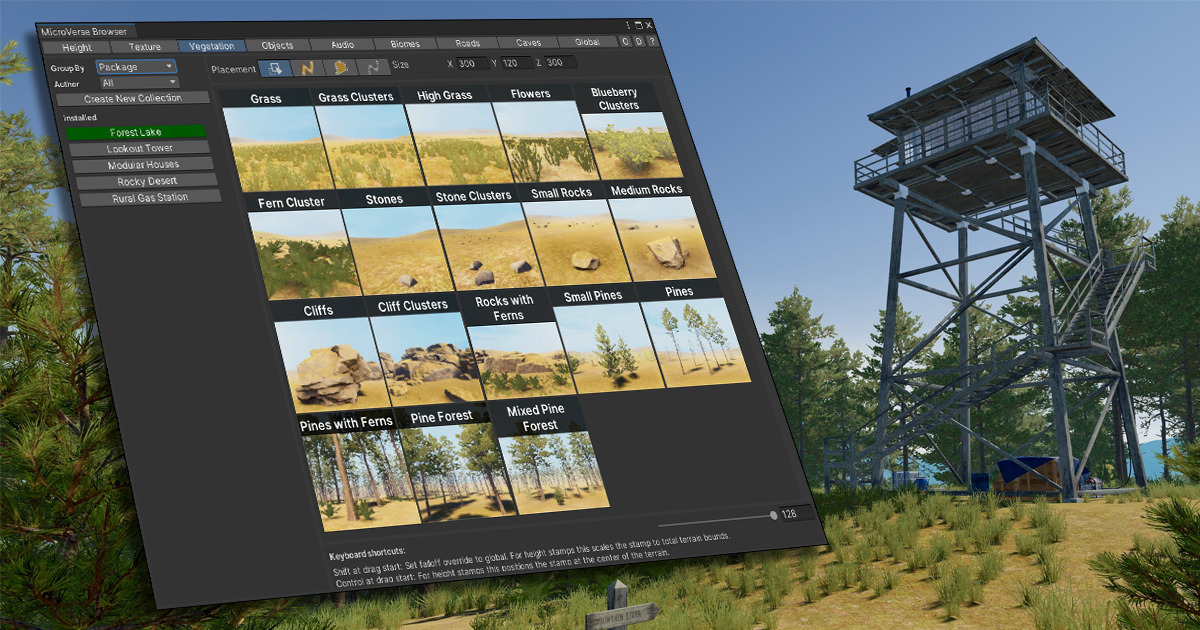Switch to the Roads tab

(467, 43)
